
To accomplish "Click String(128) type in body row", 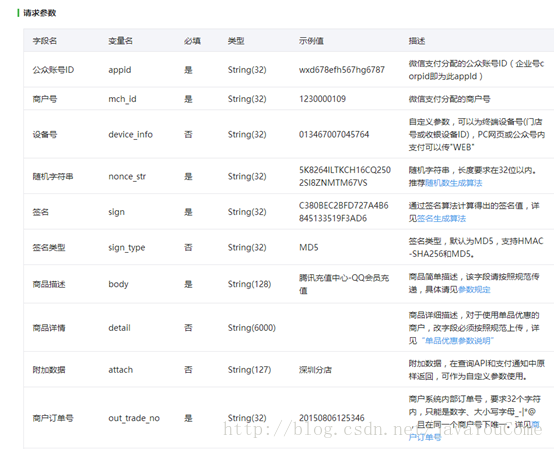I will click(249, 284).
